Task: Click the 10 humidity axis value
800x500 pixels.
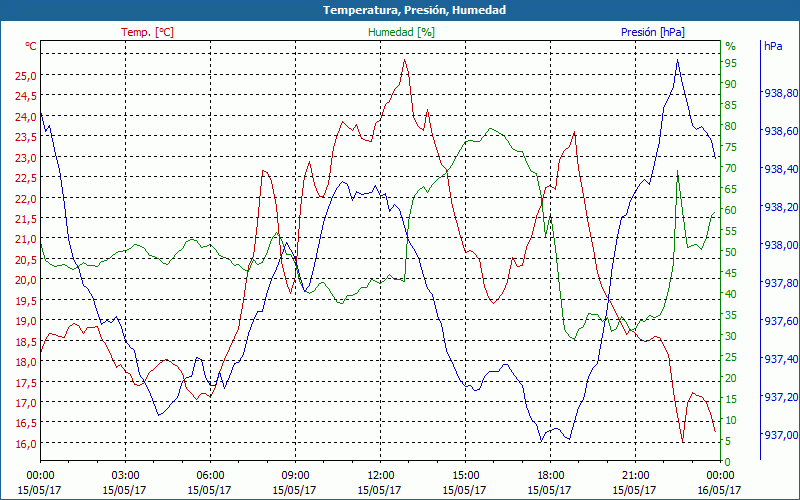Action: coord(731,420)
